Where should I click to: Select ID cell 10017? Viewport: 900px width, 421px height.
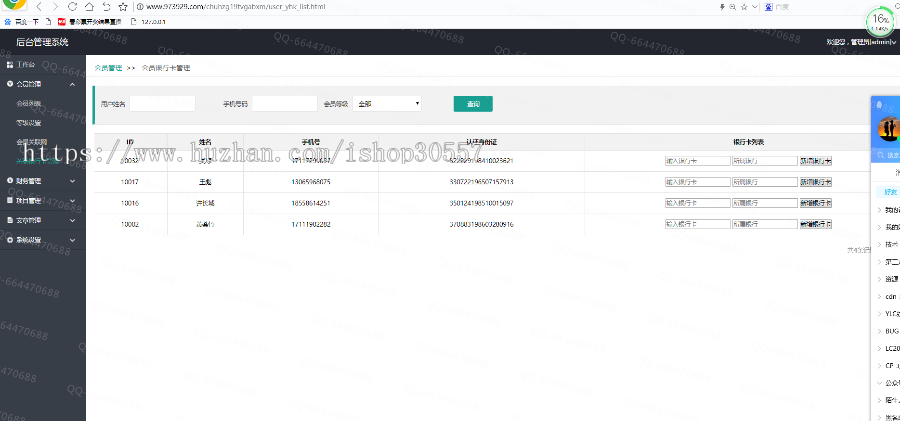tap(130, 182)
